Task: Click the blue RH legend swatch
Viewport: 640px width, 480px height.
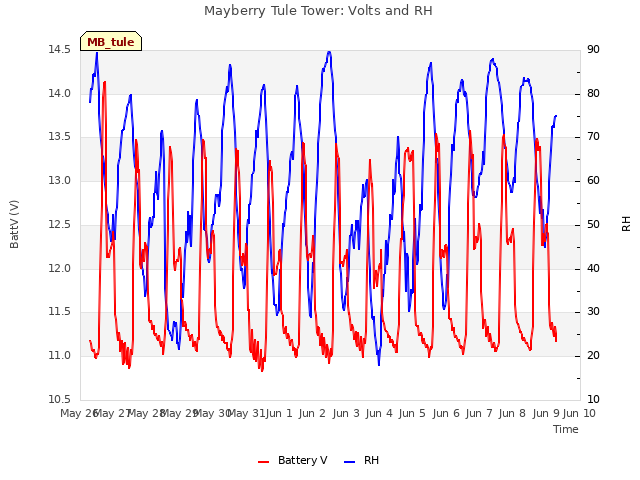Action: (350, 462)
